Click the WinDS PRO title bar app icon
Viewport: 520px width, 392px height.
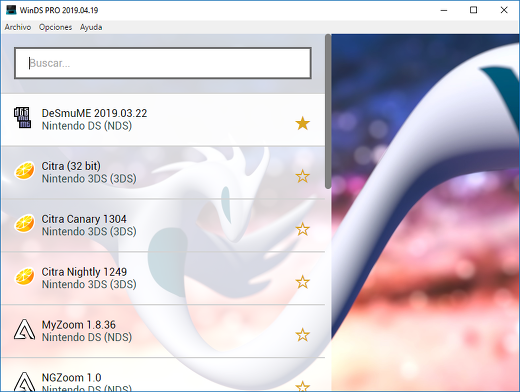point(11,10)
